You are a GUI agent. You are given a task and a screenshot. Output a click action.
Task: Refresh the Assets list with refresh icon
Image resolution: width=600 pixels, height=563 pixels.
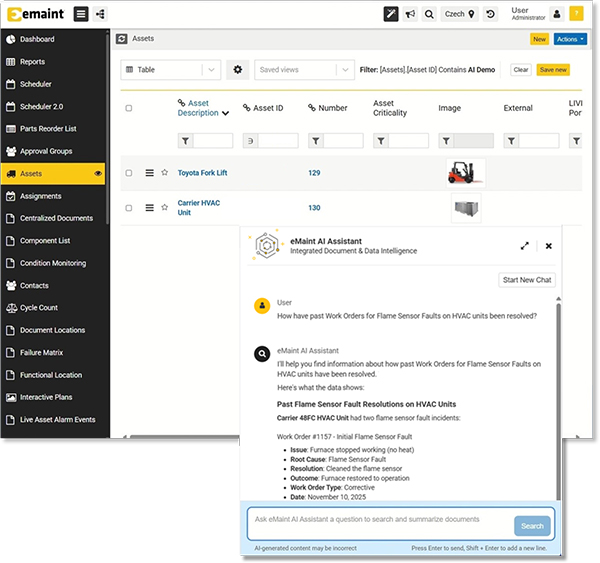pos(122,39)
